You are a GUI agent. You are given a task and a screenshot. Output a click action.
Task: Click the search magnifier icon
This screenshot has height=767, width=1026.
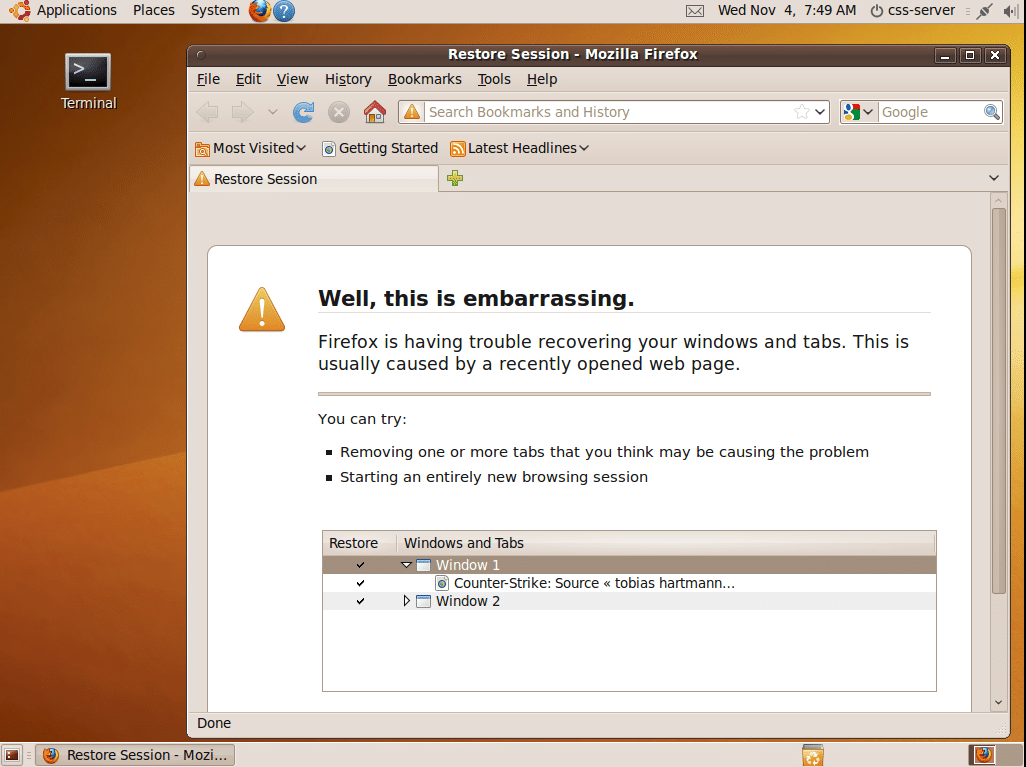click(992, 112)
